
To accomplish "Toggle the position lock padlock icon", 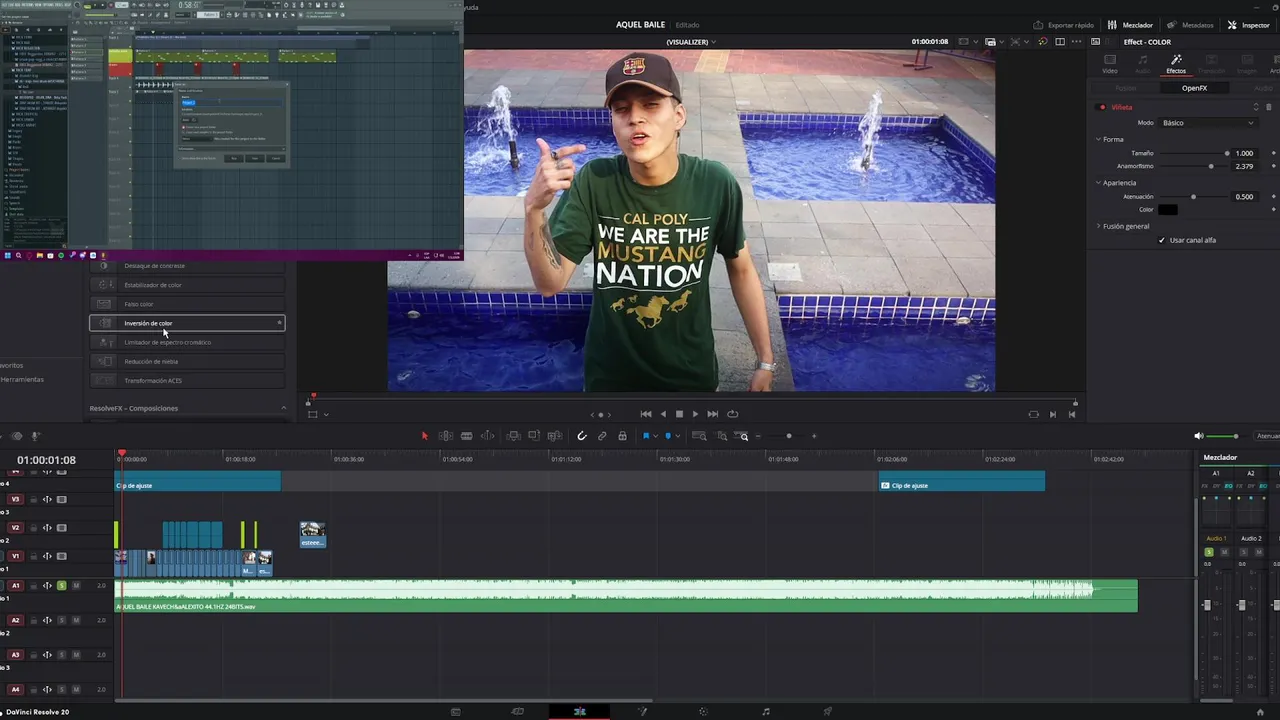I will click(x=622, y=436).
